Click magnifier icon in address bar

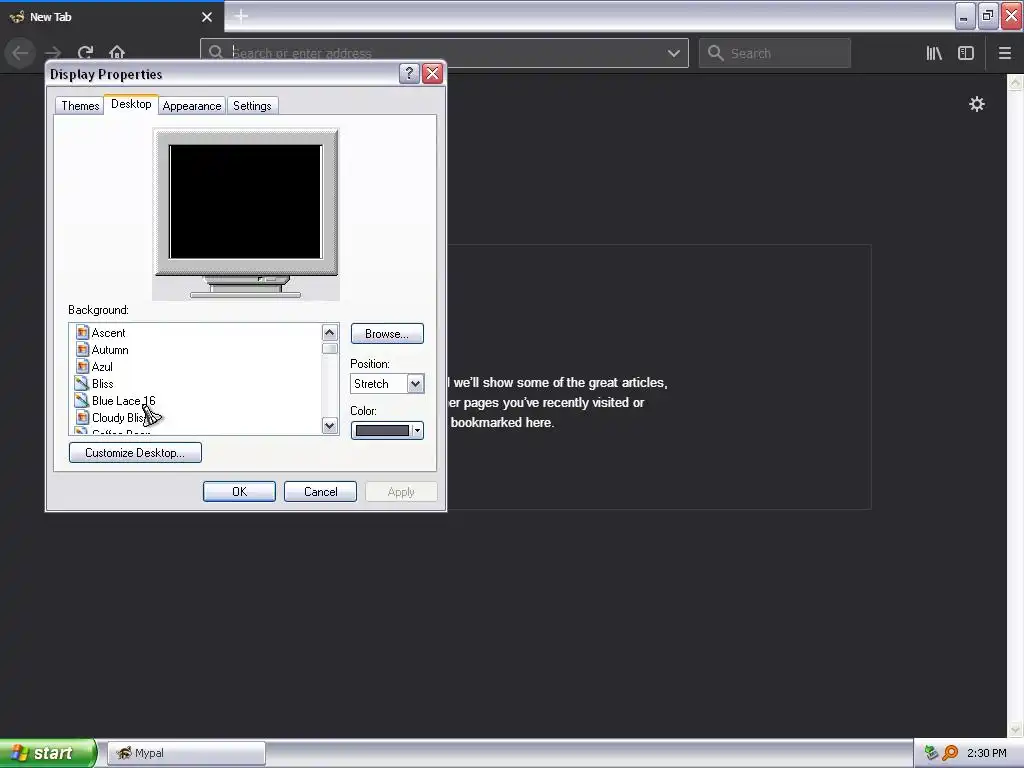pyautogui.click(x=216, y=52)
